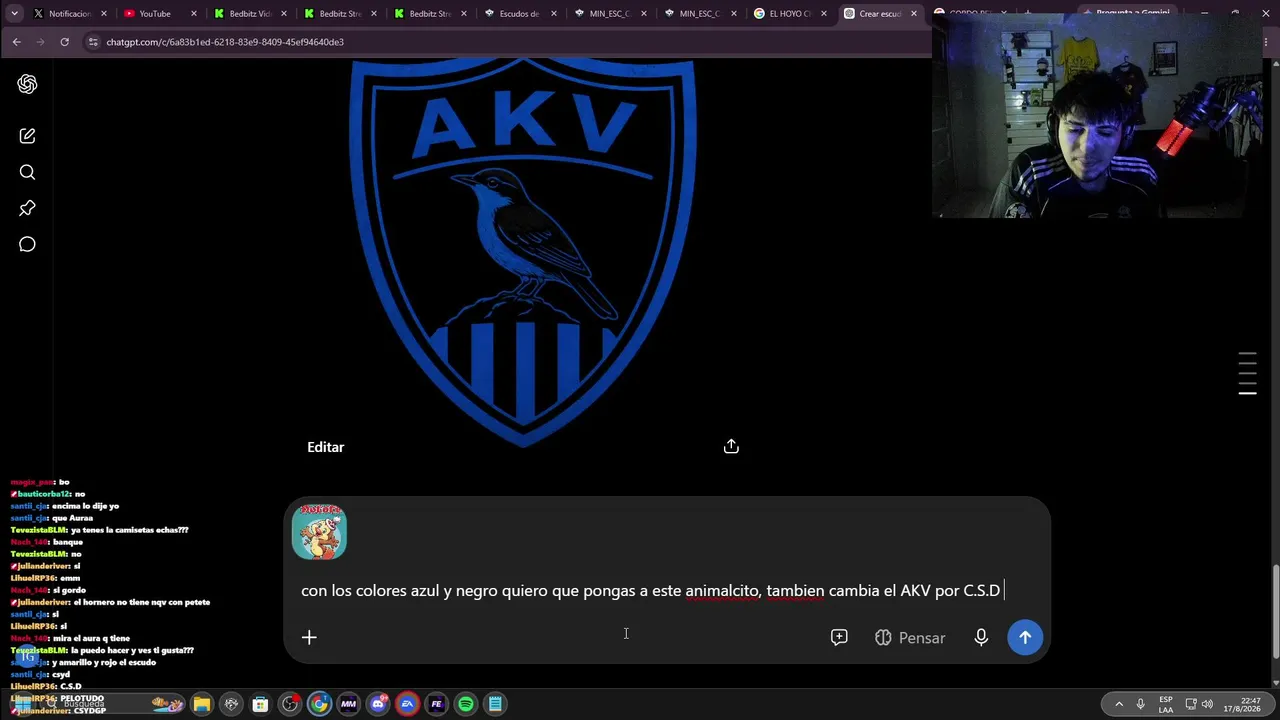
Task: Close the Escudos de tab
Action: (x=555, y=14)
